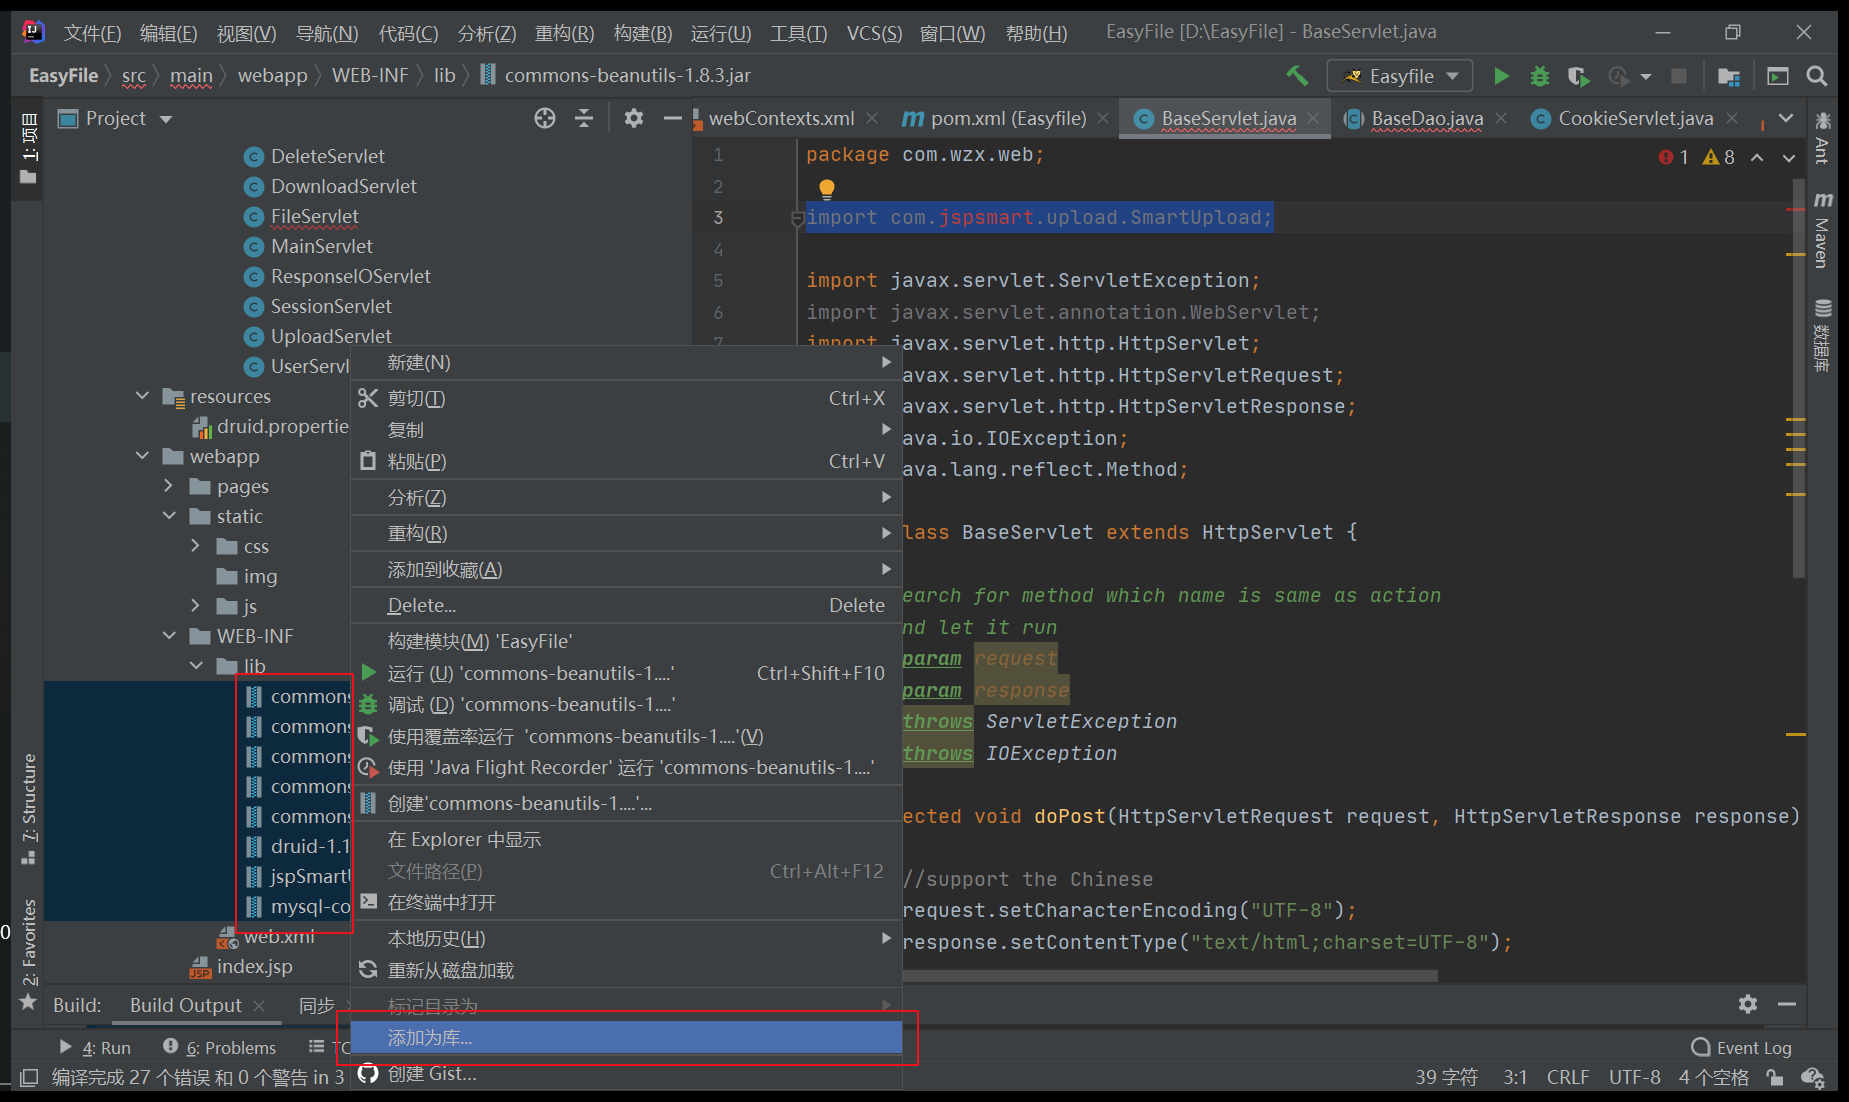Close the pom.xml (Easyfile) tab
The width and height of the screenshot is (1849, 1102).
tap(1103, 119)
